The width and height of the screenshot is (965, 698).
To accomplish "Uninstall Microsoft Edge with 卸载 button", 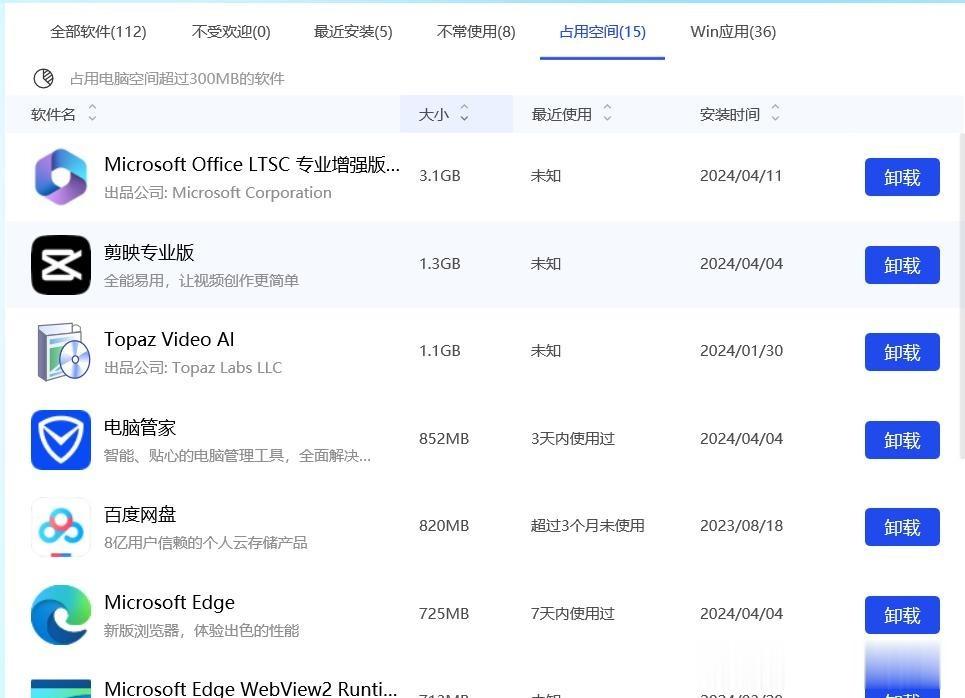I will click(x=902, y=615).
